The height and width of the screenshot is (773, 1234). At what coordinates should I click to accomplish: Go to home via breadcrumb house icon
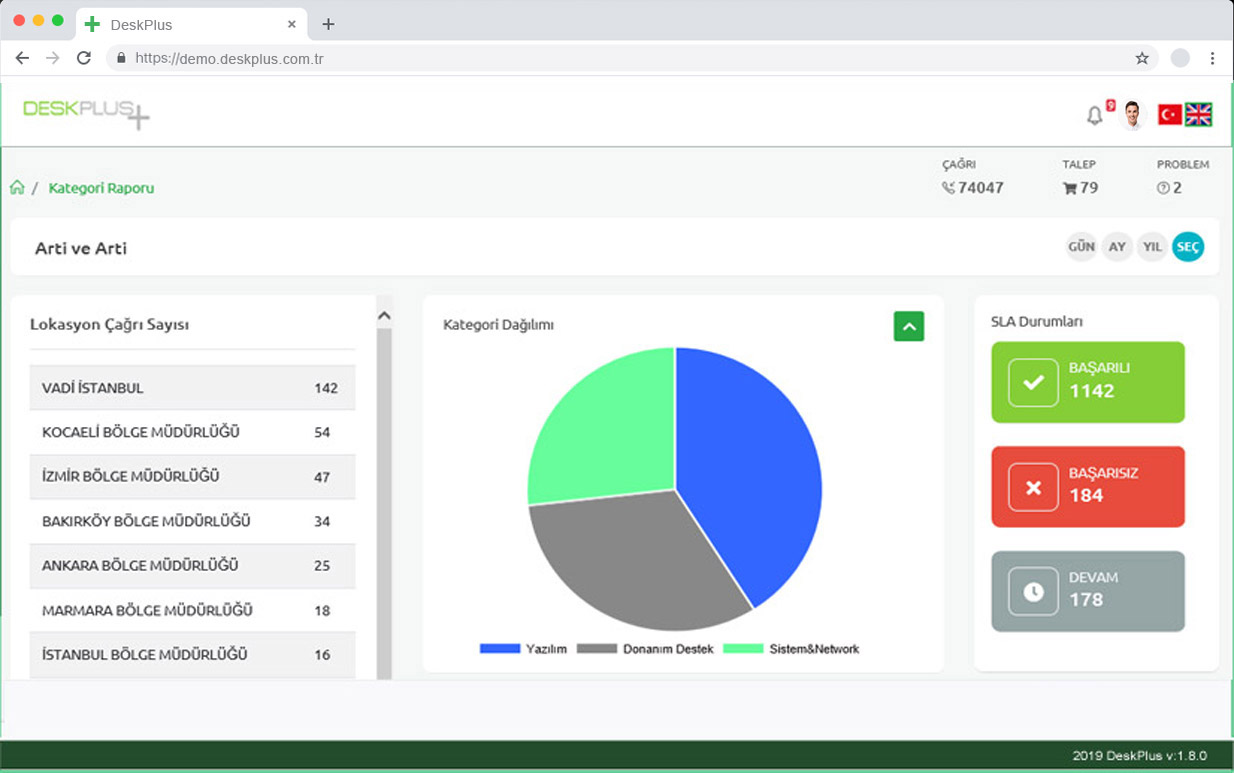(17, 188)
